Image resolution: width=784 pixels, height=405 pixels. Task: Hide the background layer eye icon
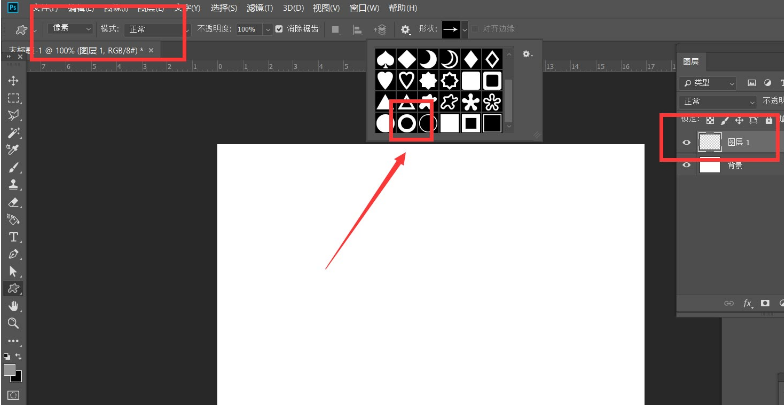click(686, 166)
